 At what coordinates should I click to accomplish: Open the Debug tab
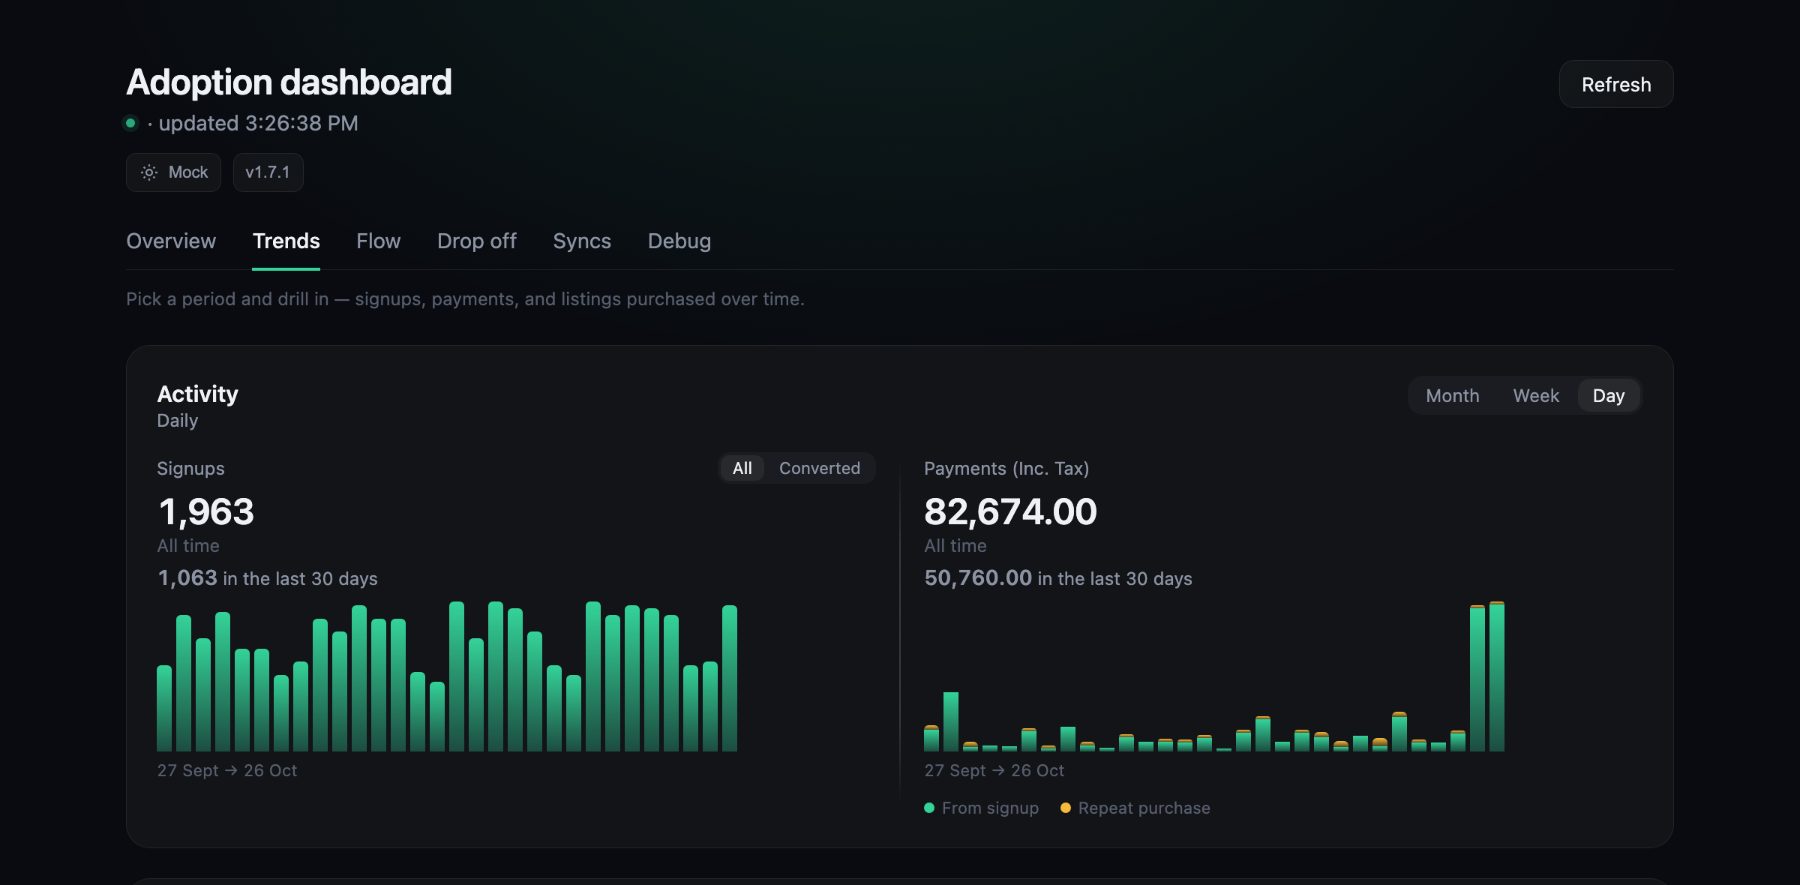(679, 241)
